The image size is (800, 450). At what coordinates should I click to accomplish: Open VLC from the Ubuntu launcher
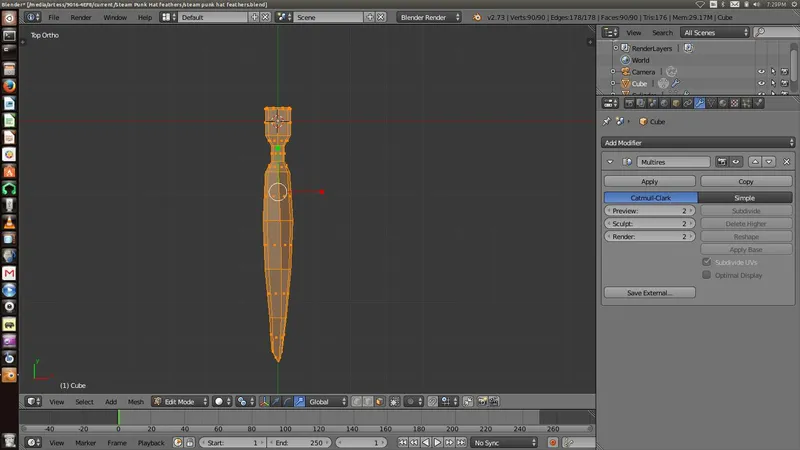point(9,222)
